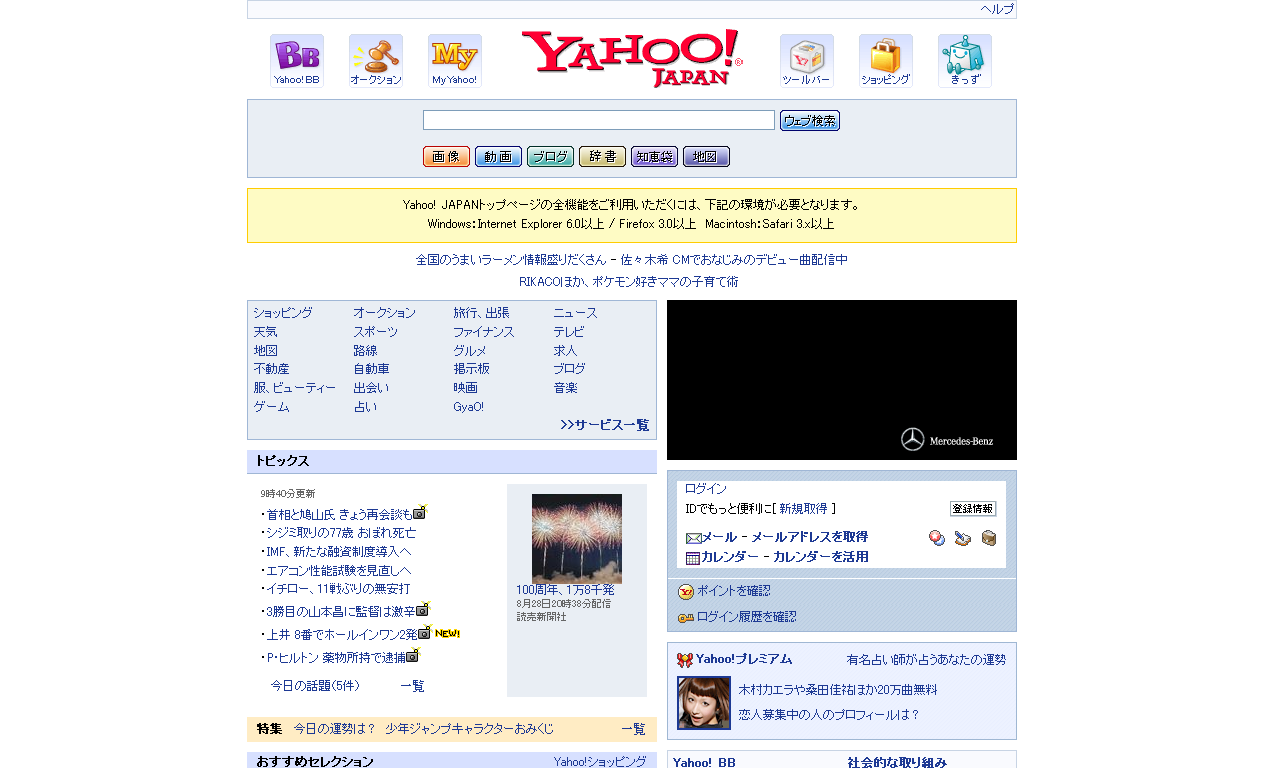
Task: Open 不動産 real estate link
Action: 271,369
